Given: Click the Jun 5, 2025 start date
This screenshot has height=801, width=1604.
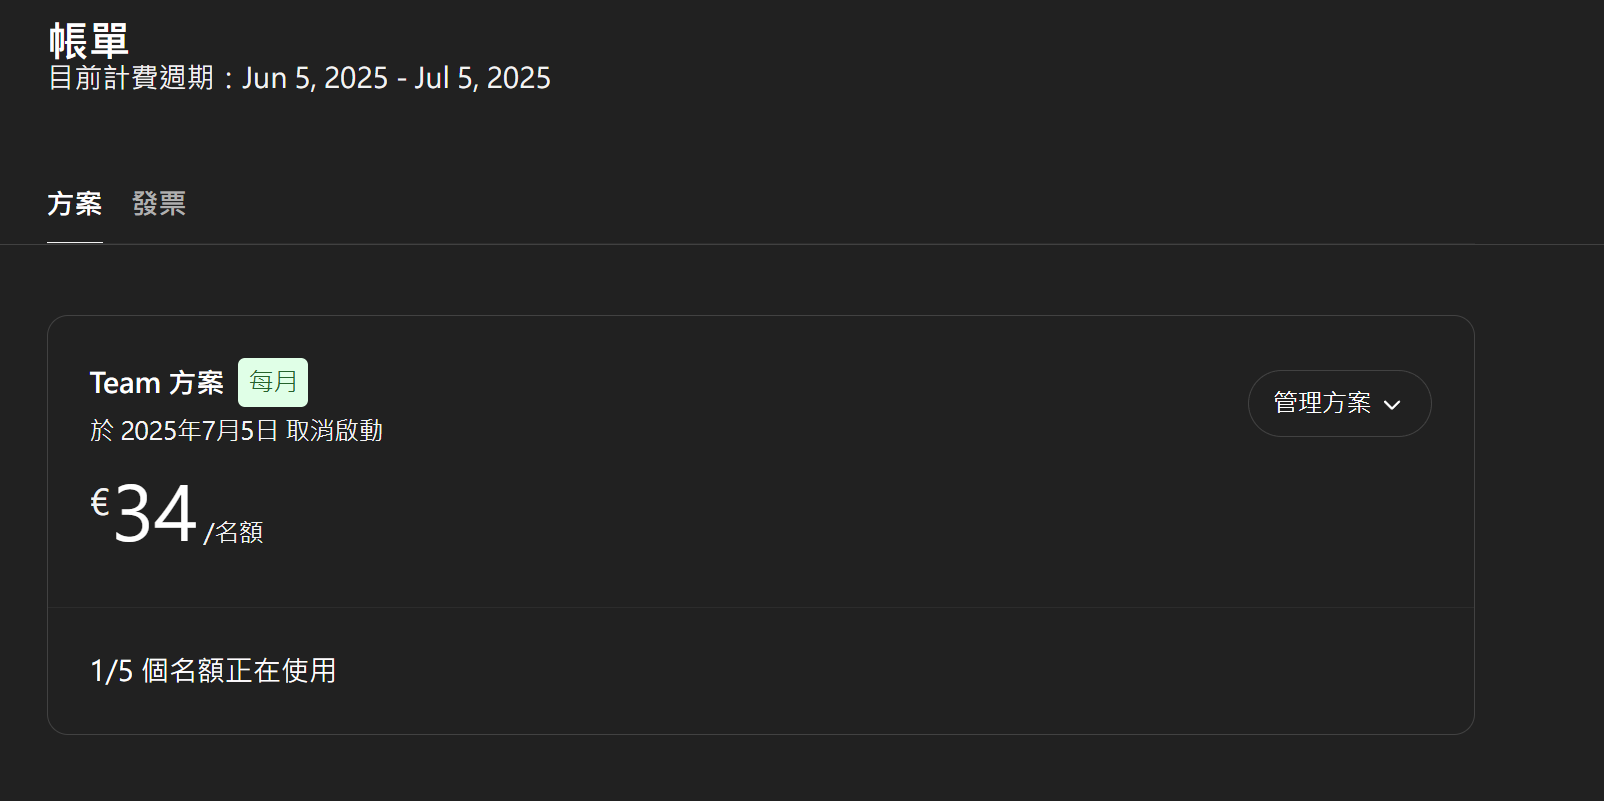Looking at the screenshot, I should pos(315,78).
